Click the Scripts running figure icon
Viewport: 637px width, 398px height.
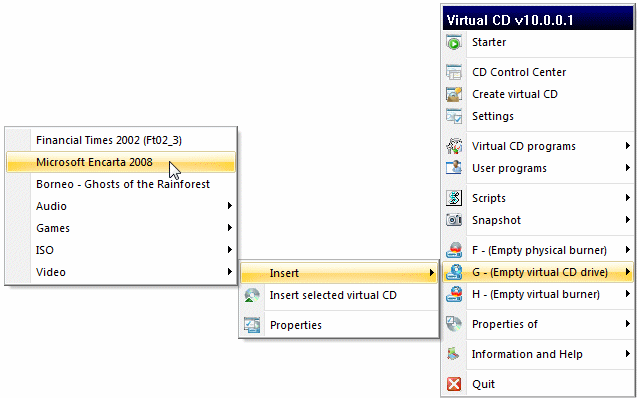[454, 198]
